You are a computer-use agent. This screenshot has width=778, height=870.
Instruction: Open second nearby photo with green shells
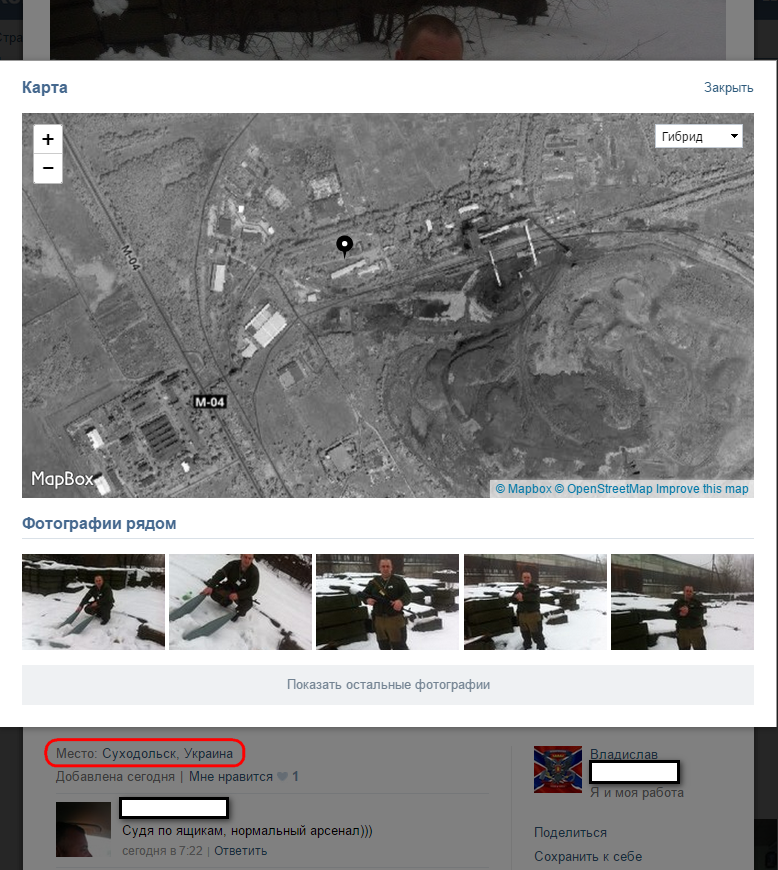coord(240,601)
